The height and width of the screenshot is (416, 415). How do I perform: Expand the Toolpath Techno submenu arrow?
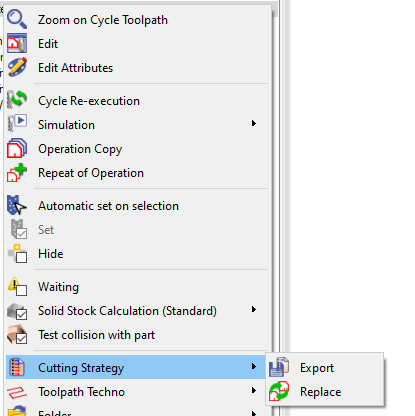click(254, 390)
